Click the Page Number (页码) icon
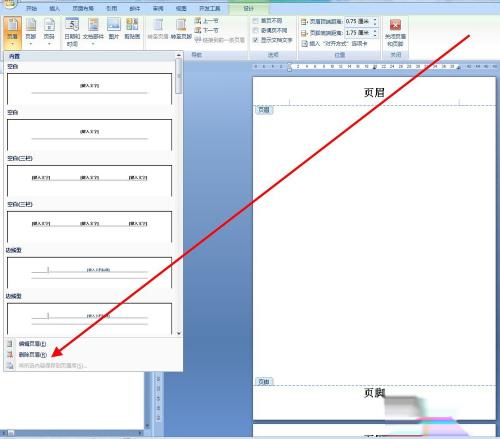 click(x=49, y=32)
